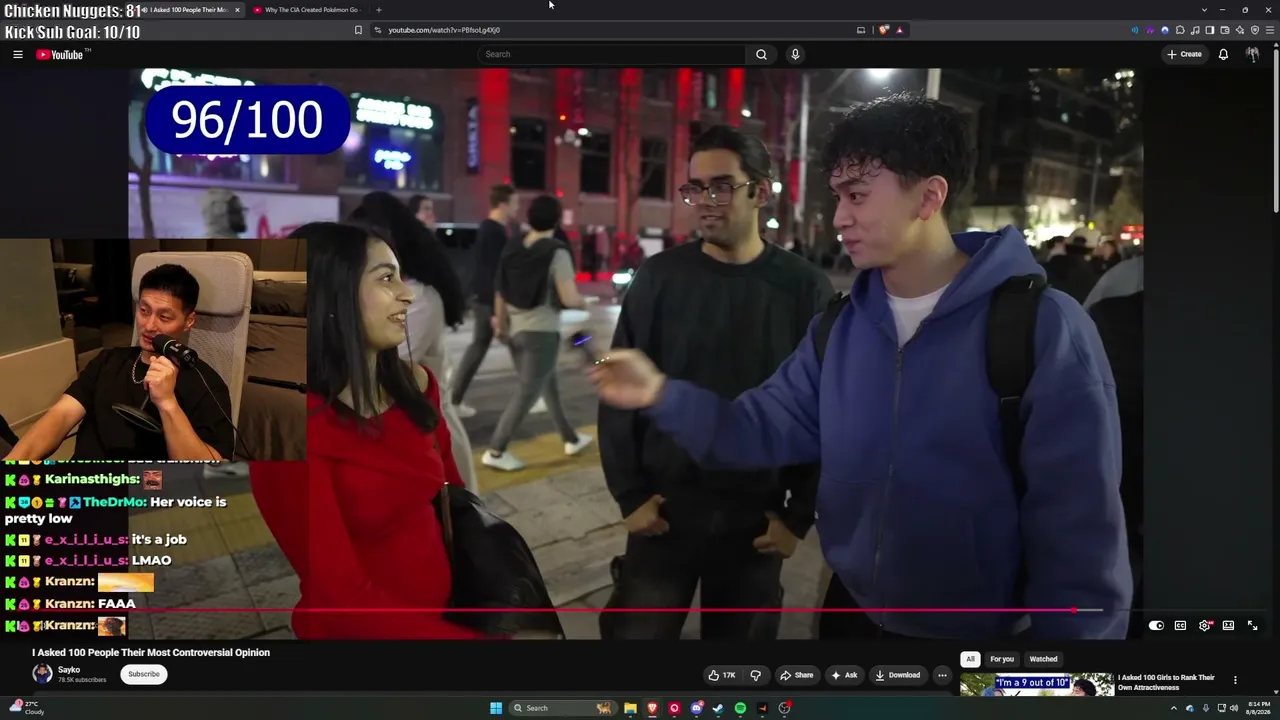
Task: Subscribe to the Sayko channel
Action: click(x=143, y=674)
